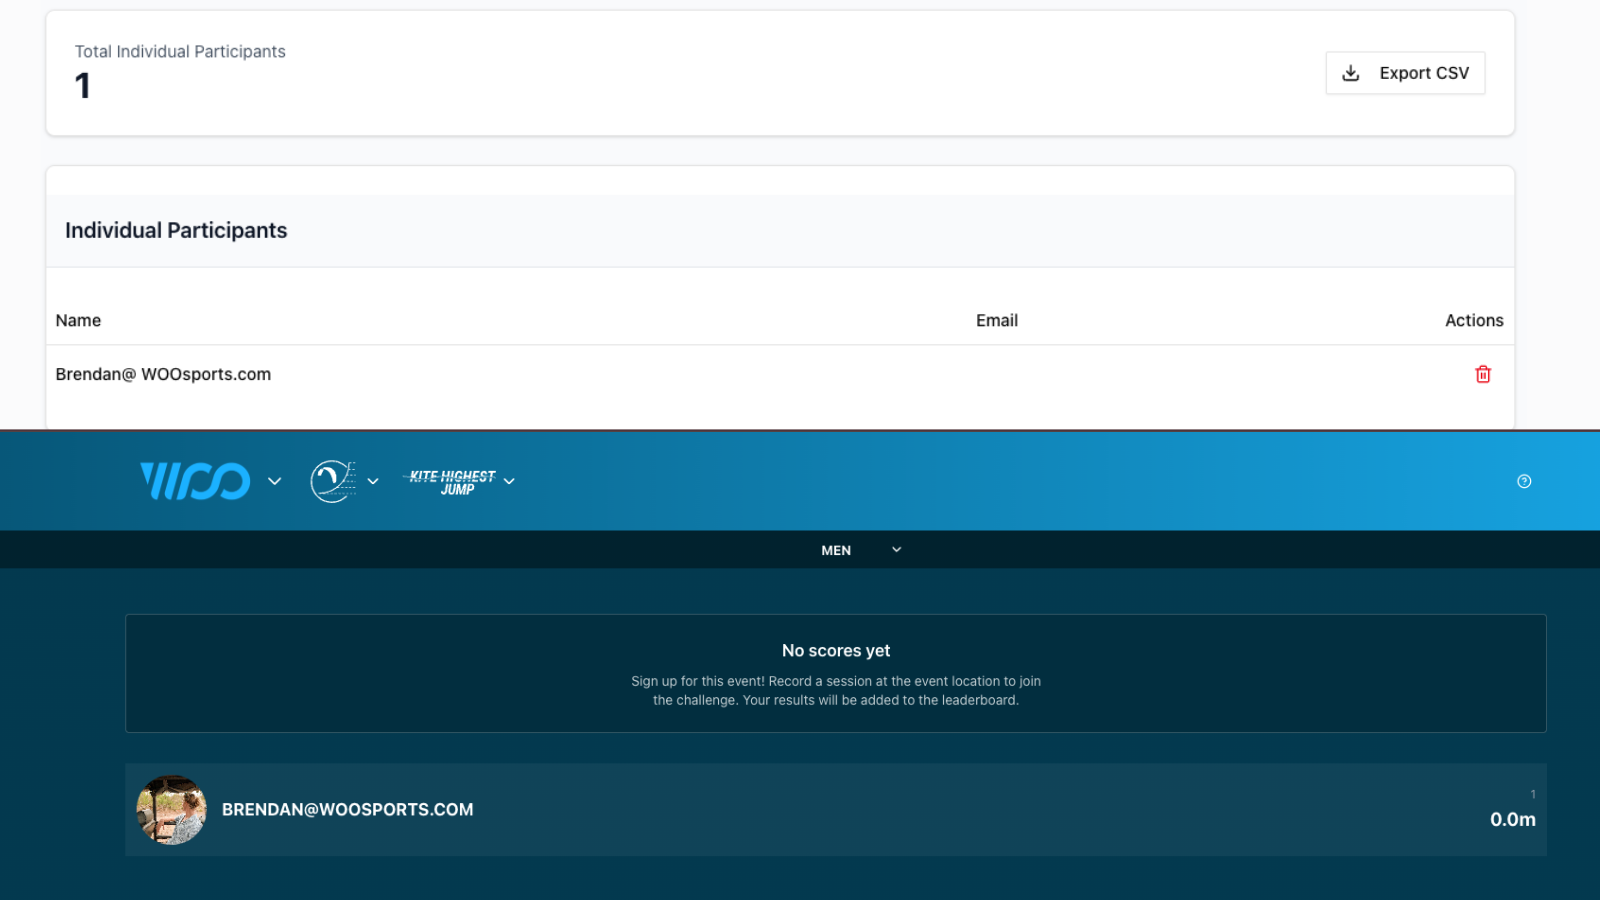
Task: Click the Export CSV button
Action: click(x=1405, y=73)
